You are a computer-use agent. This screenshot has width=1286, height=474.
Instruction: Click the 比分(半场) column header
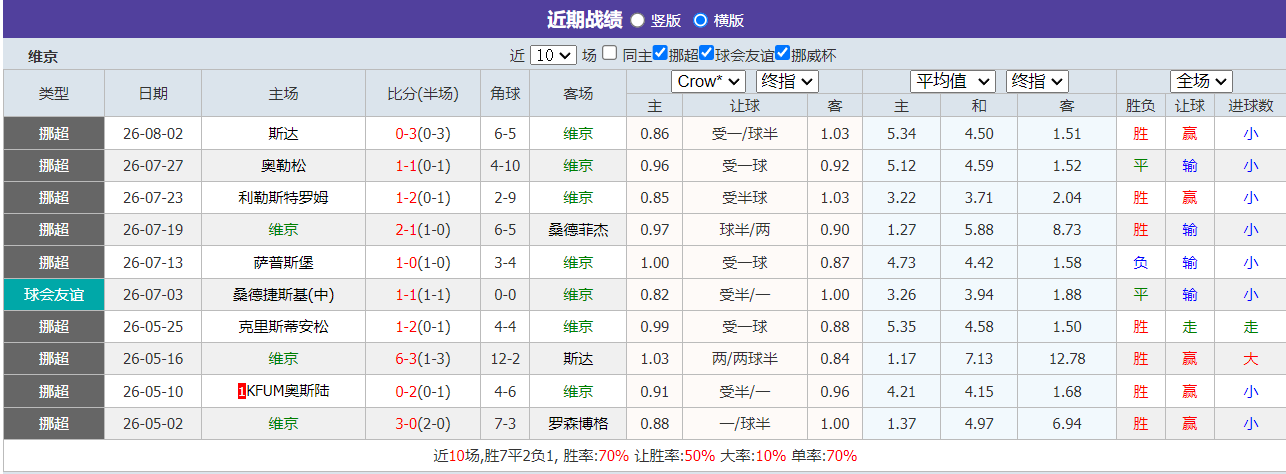(423, 93)
